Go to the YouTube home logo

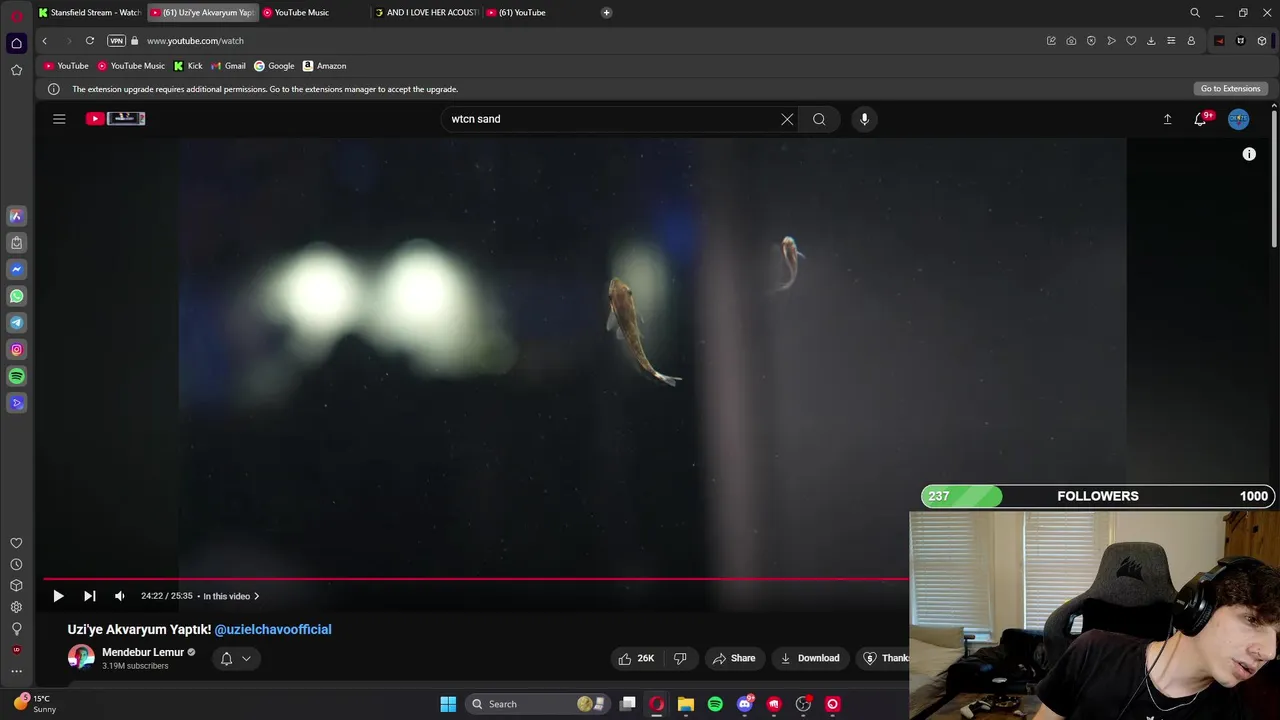pyautogui.click(x=116, y=119)
